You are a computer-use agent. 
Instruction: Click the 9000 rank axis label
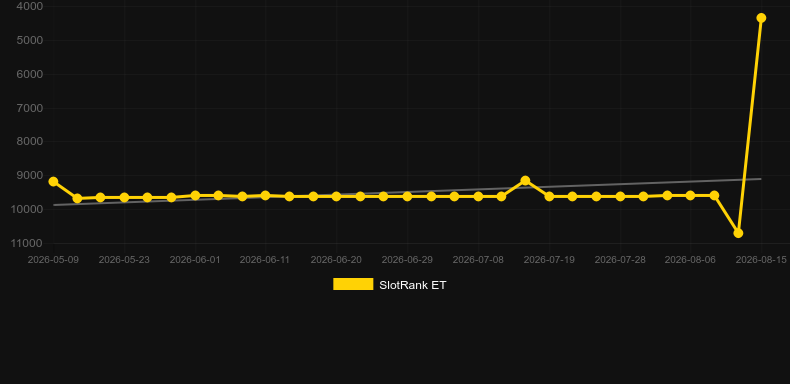point(30,175)
